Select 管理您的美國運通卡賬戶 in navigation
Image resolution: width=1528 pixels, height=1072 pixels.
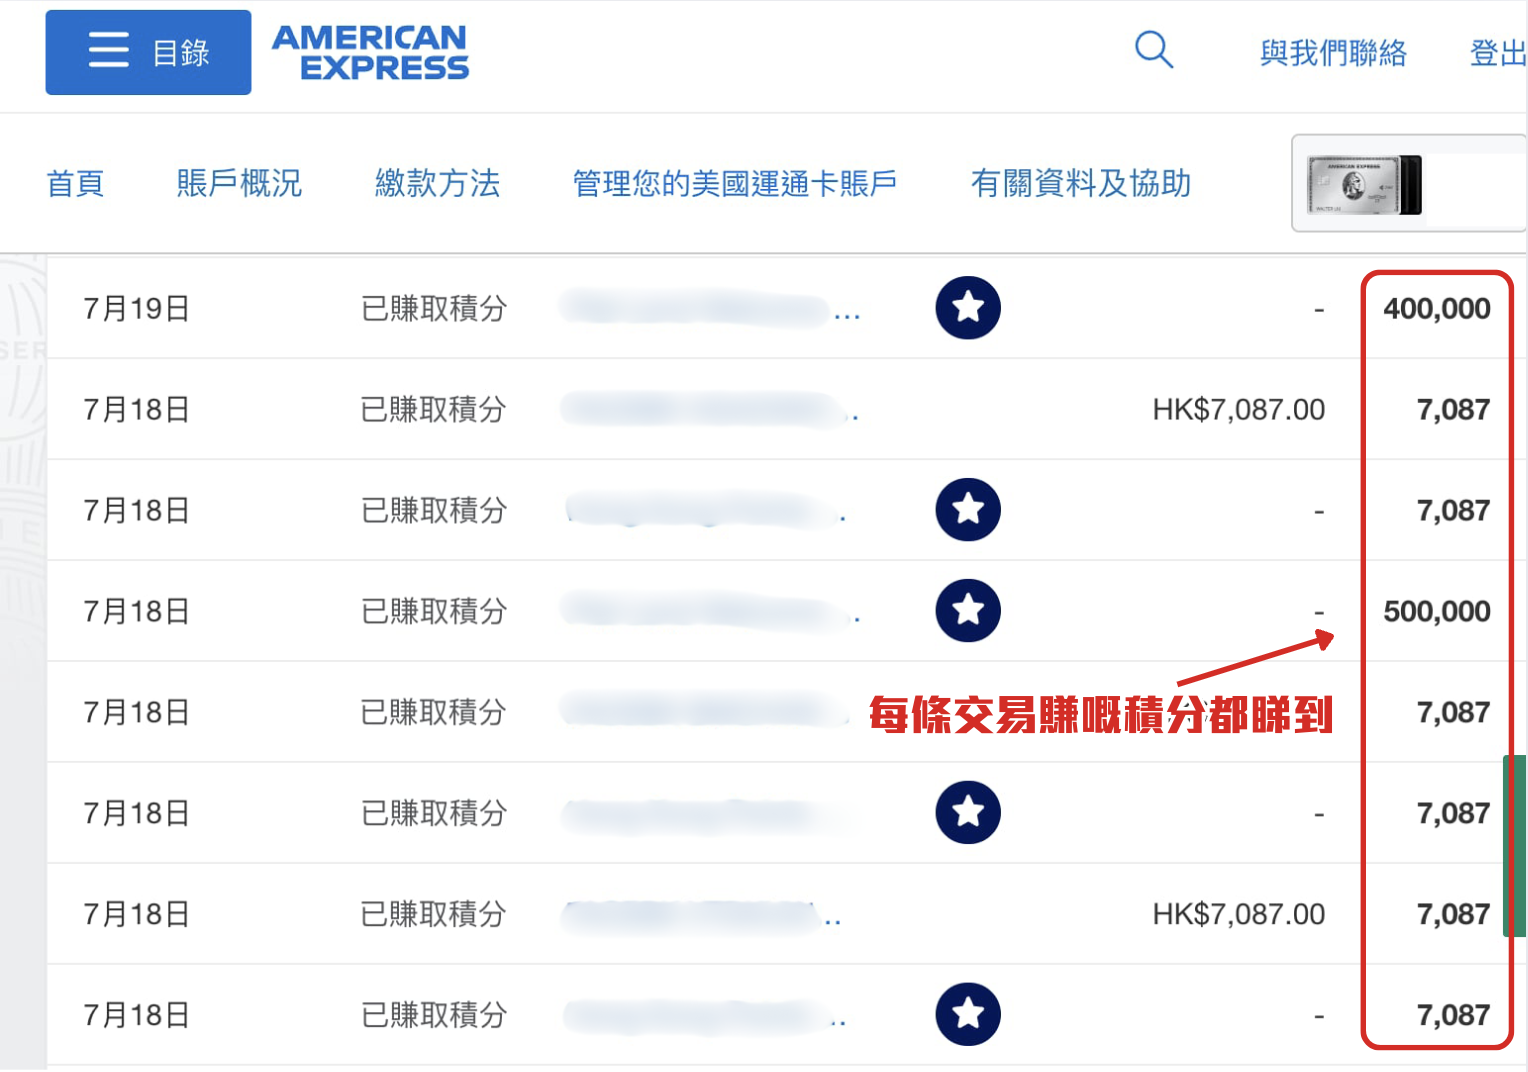[x=733, y=184]
